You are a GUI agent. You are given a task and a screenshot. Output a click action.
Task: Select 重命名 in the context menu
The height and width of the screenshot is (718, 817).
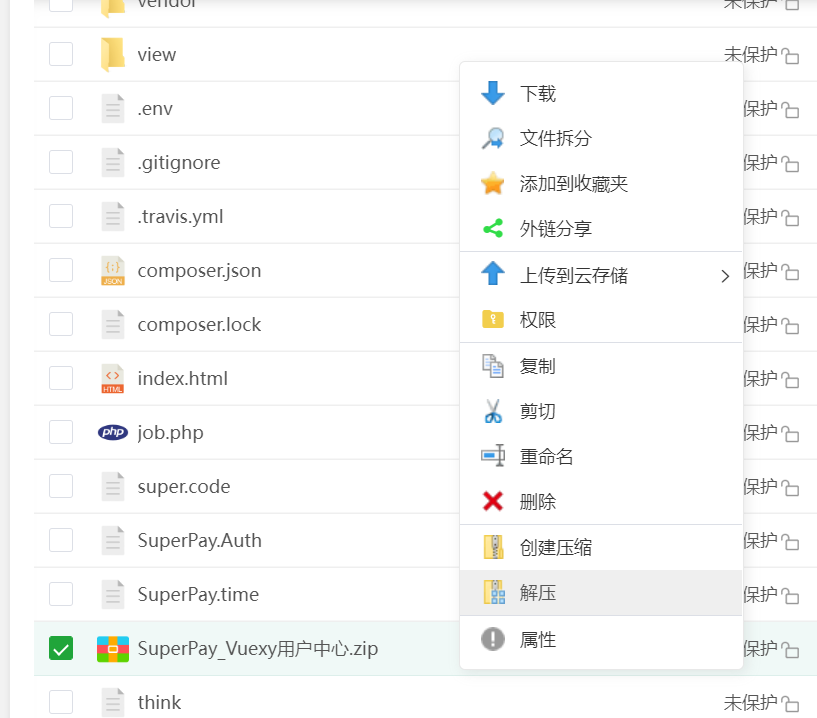547,457
